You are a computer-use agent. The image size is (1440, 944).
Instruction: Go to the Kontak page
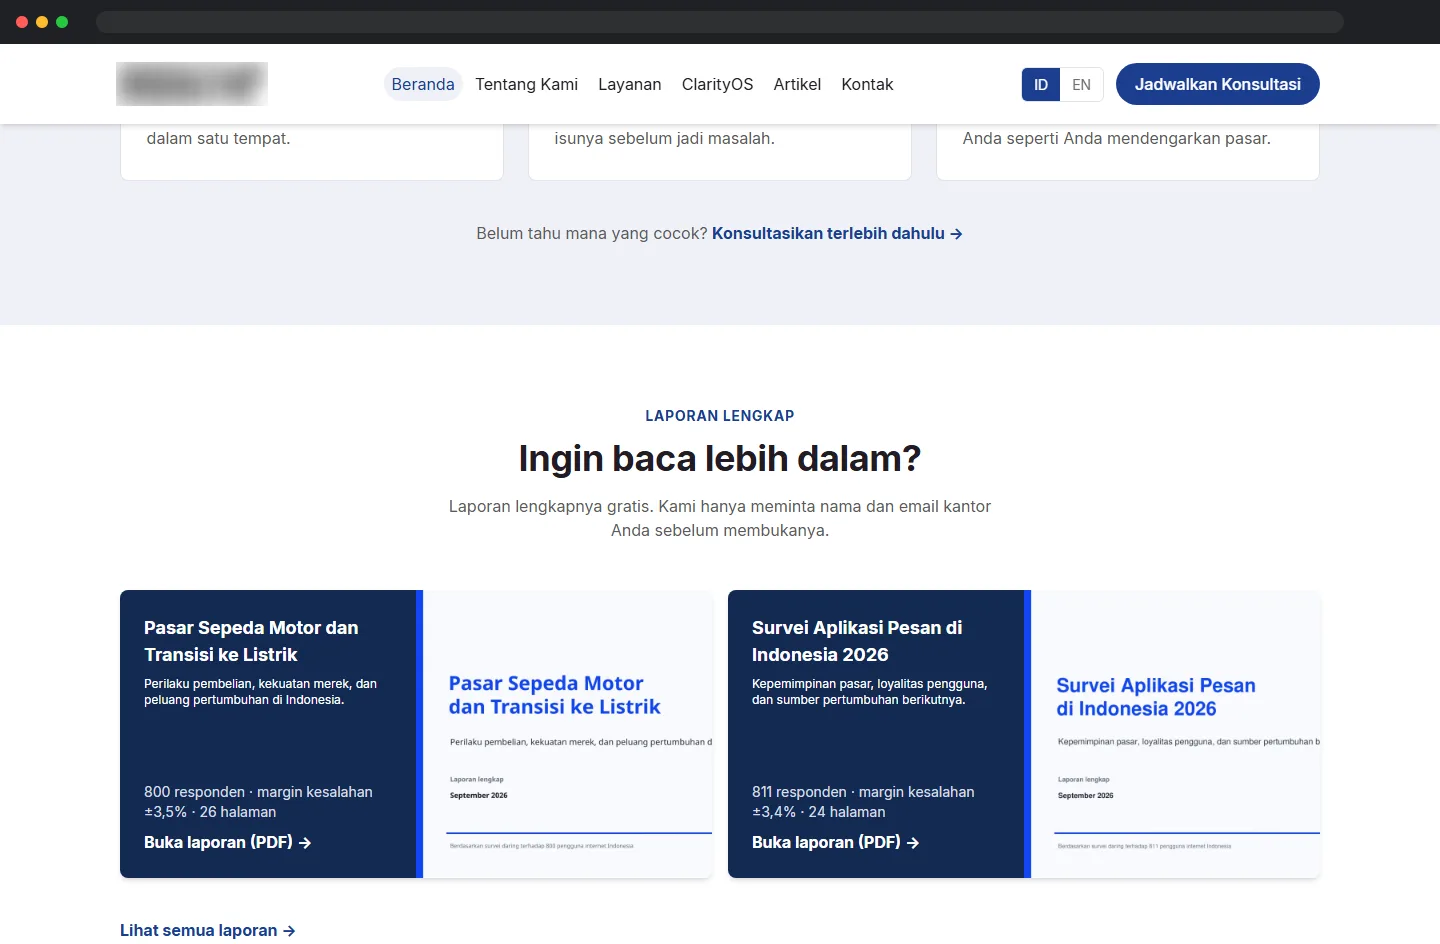867,84
